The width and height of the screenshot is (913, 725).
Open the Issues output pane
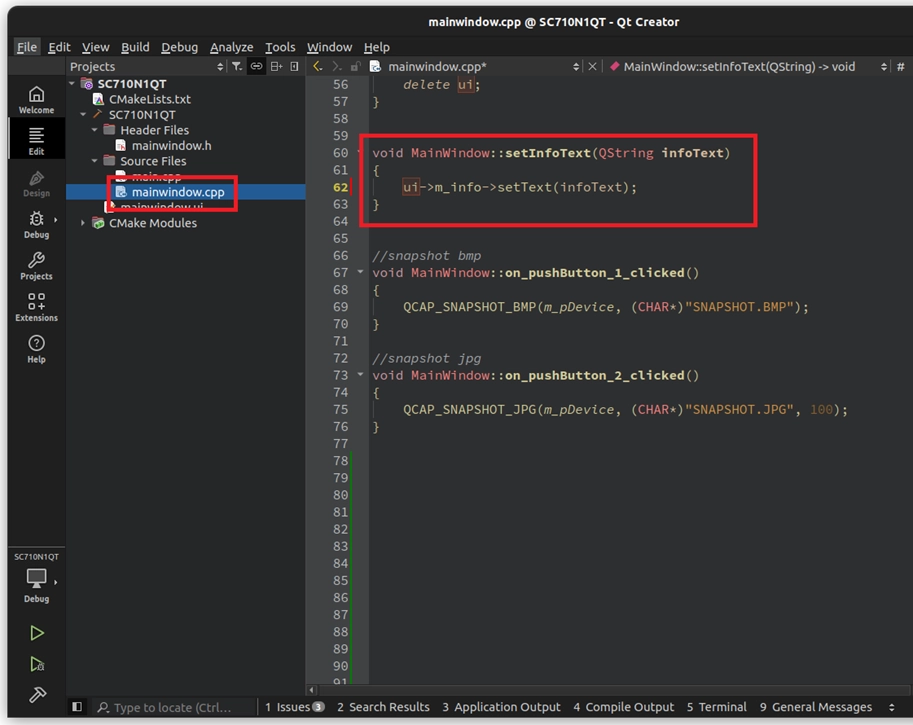tap(294, 707)
